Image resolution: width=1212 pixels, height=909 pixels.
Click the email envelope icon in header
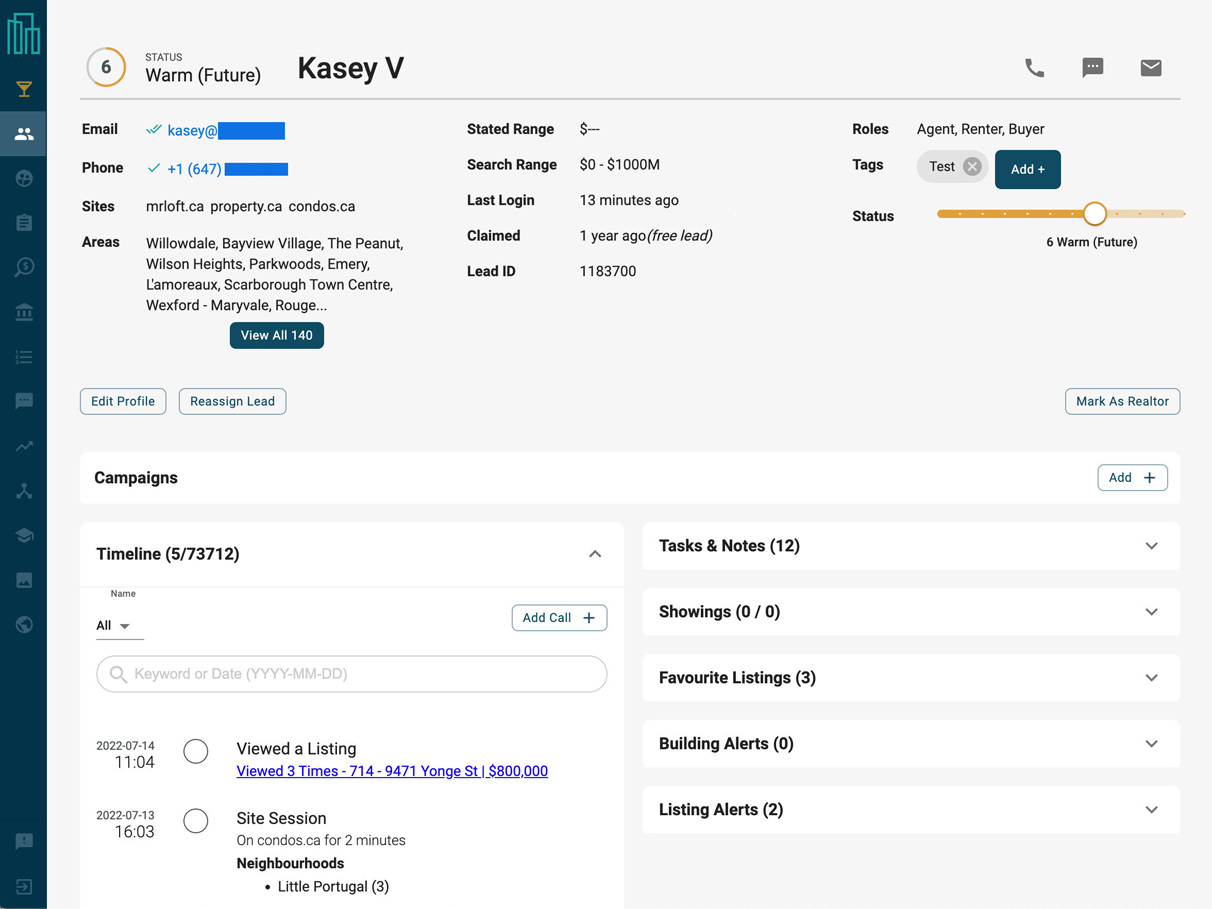point(1150,68)
